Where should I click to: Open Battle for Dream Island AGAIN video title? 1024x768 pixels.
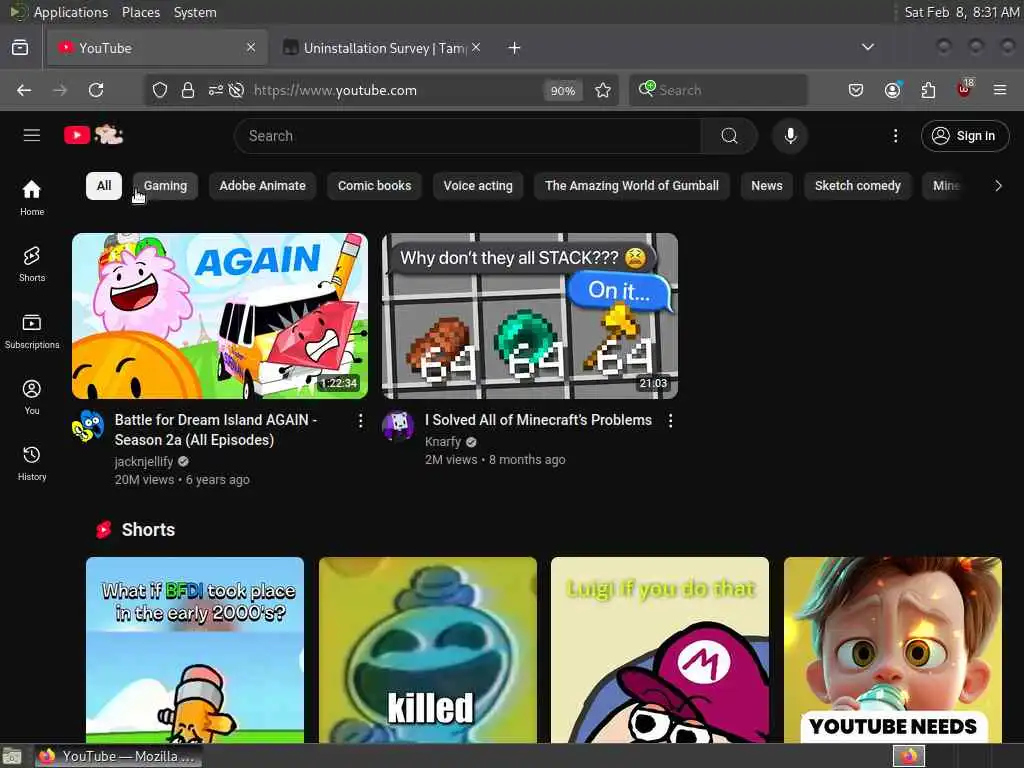216,430
